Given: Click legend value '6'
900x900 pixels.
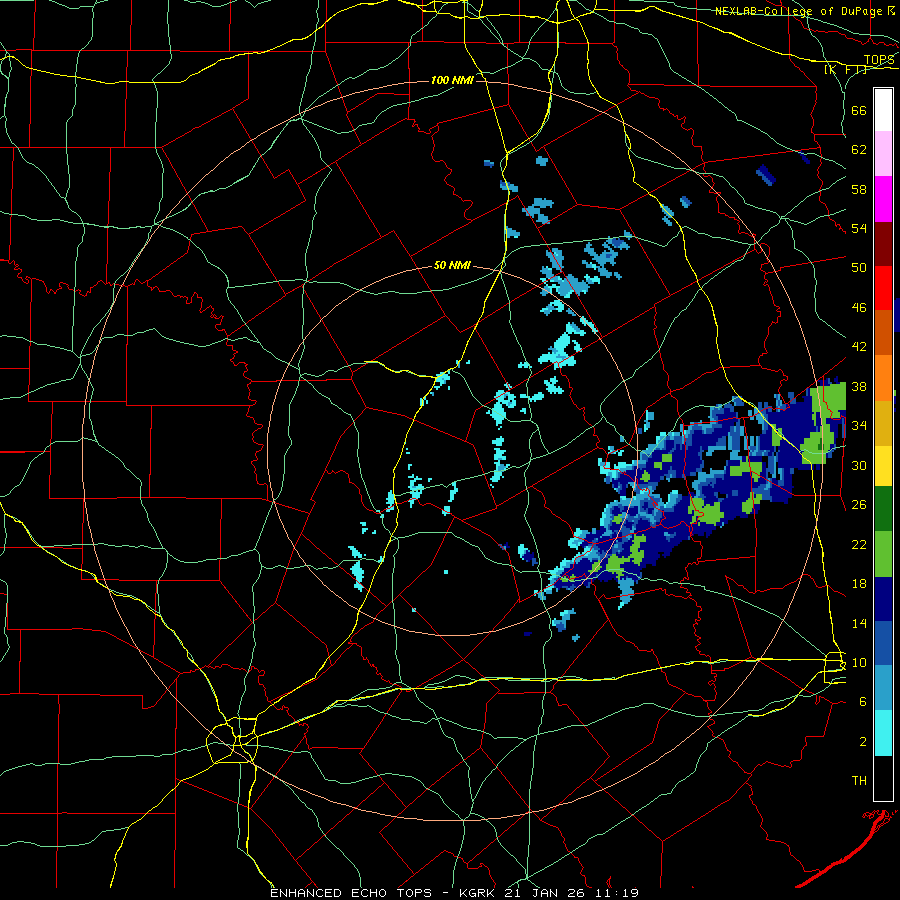Looking at the screenshot, I should coord(863,702).
